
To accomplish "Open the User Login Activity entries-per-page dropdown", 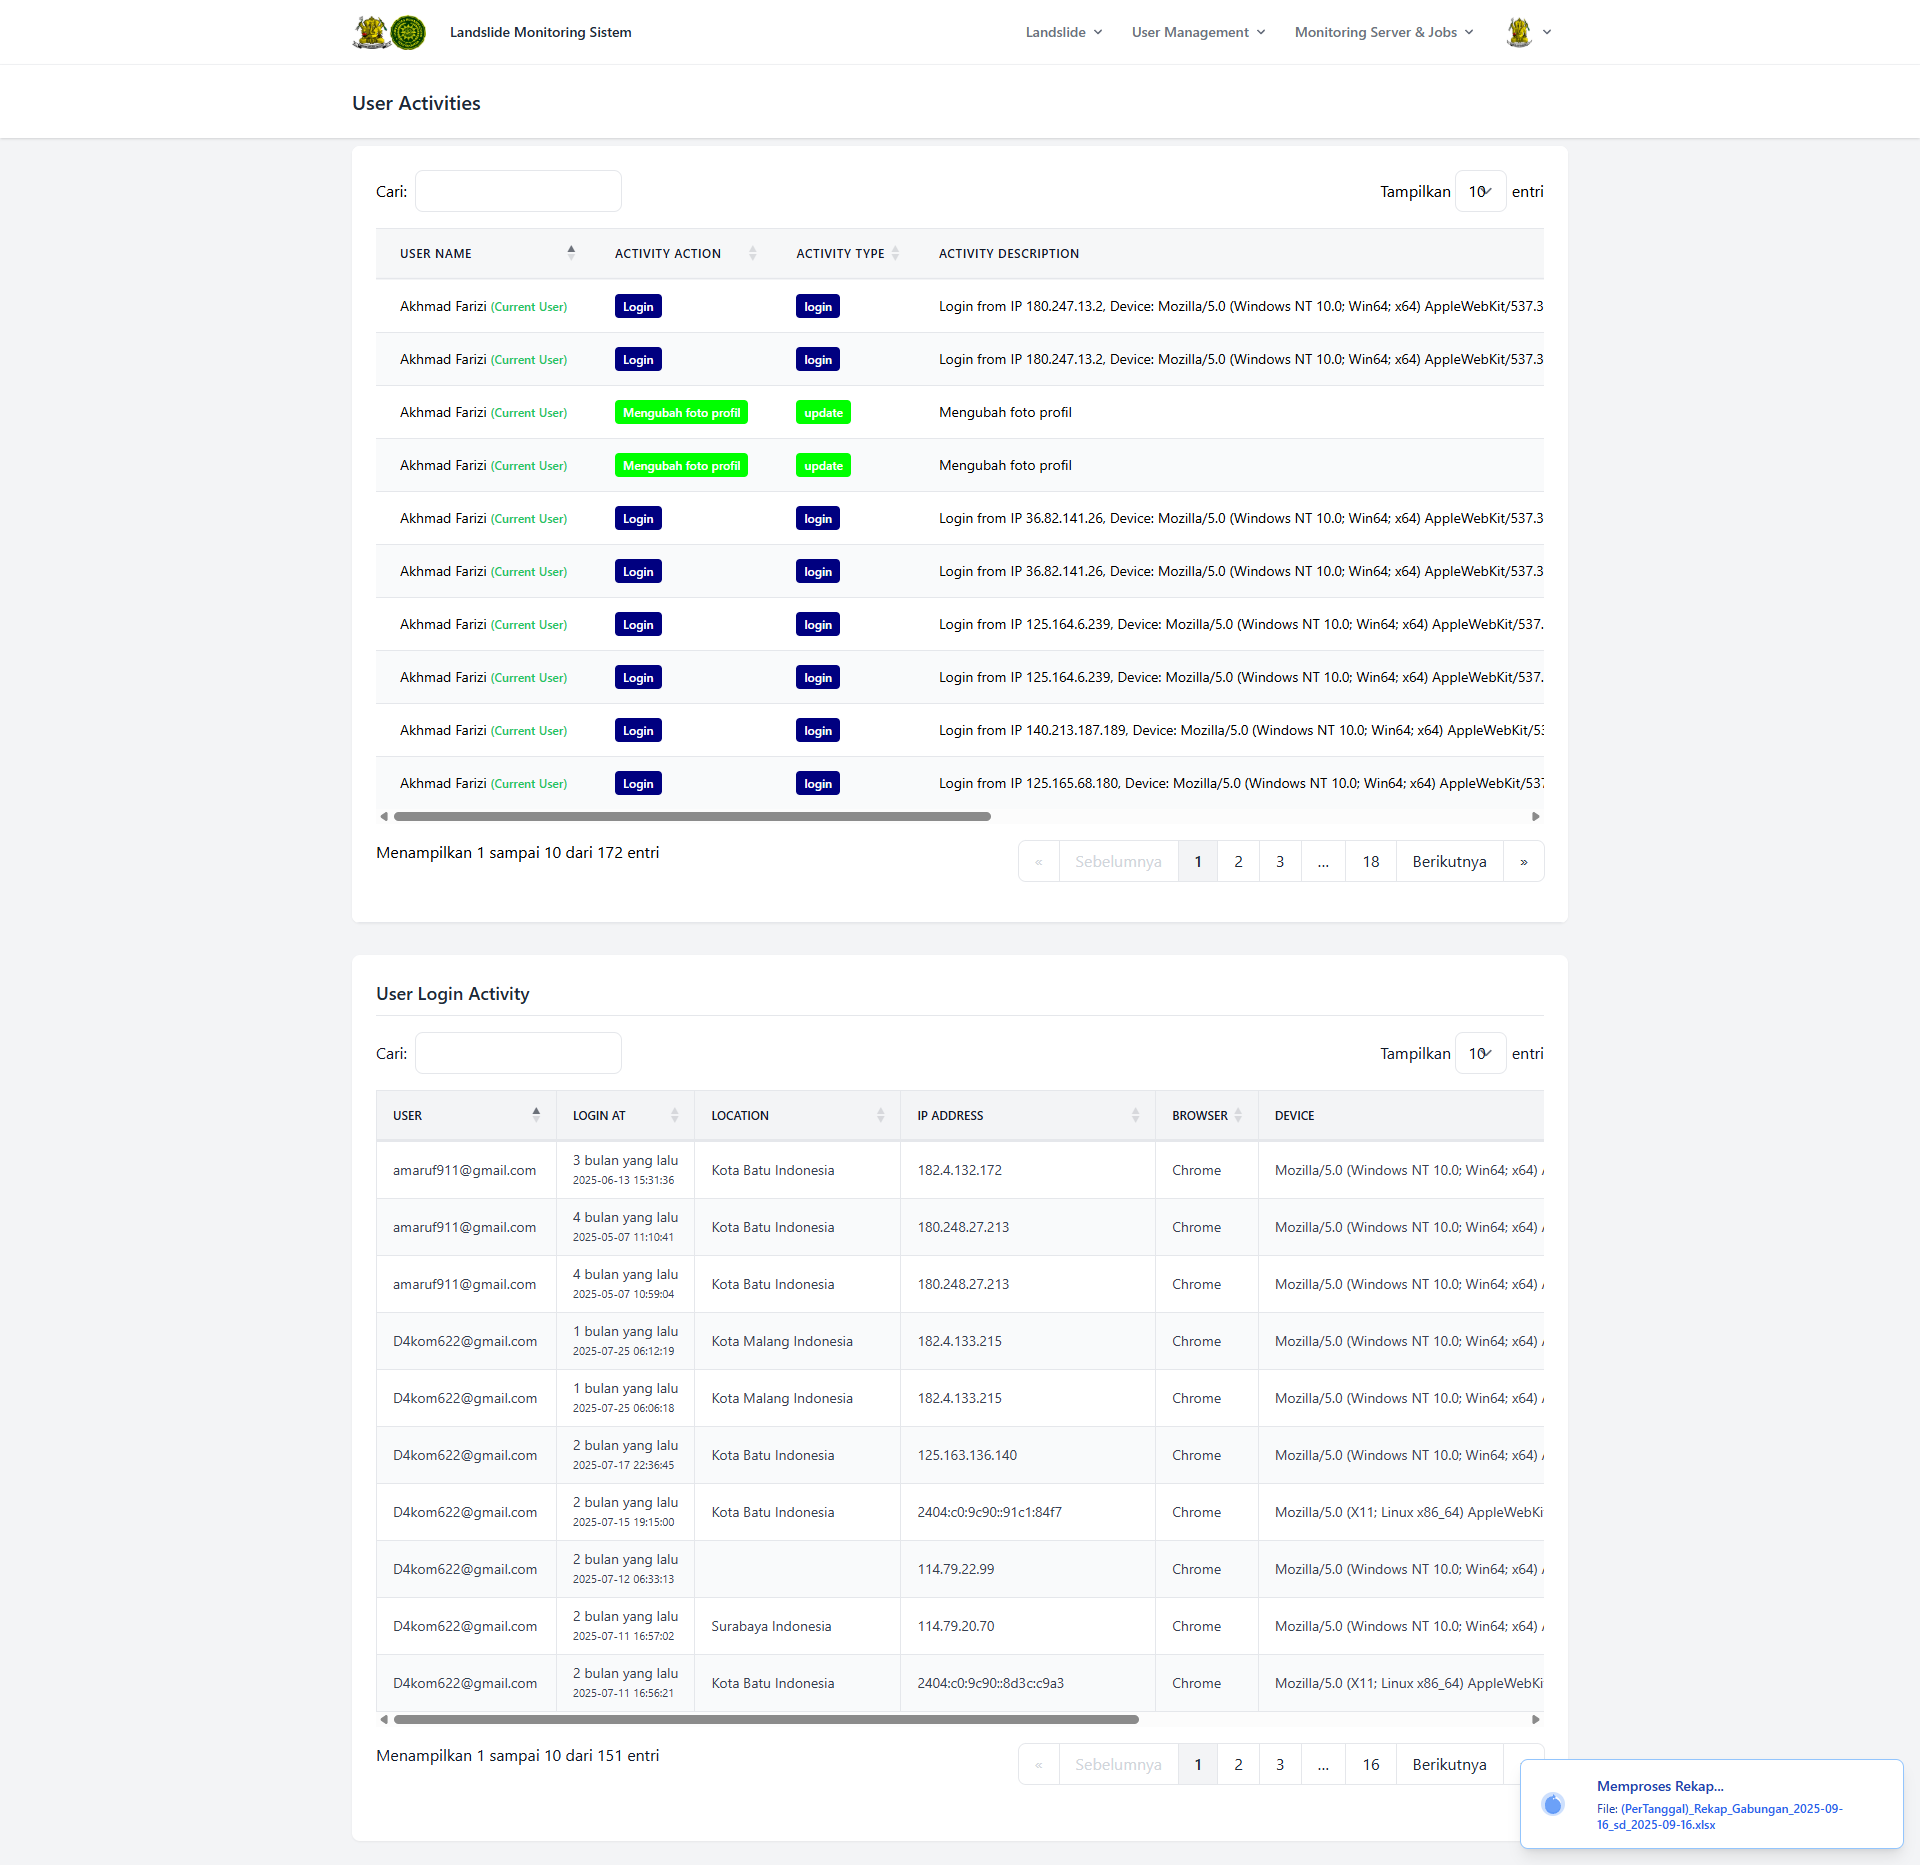I will point(1479,1054).
